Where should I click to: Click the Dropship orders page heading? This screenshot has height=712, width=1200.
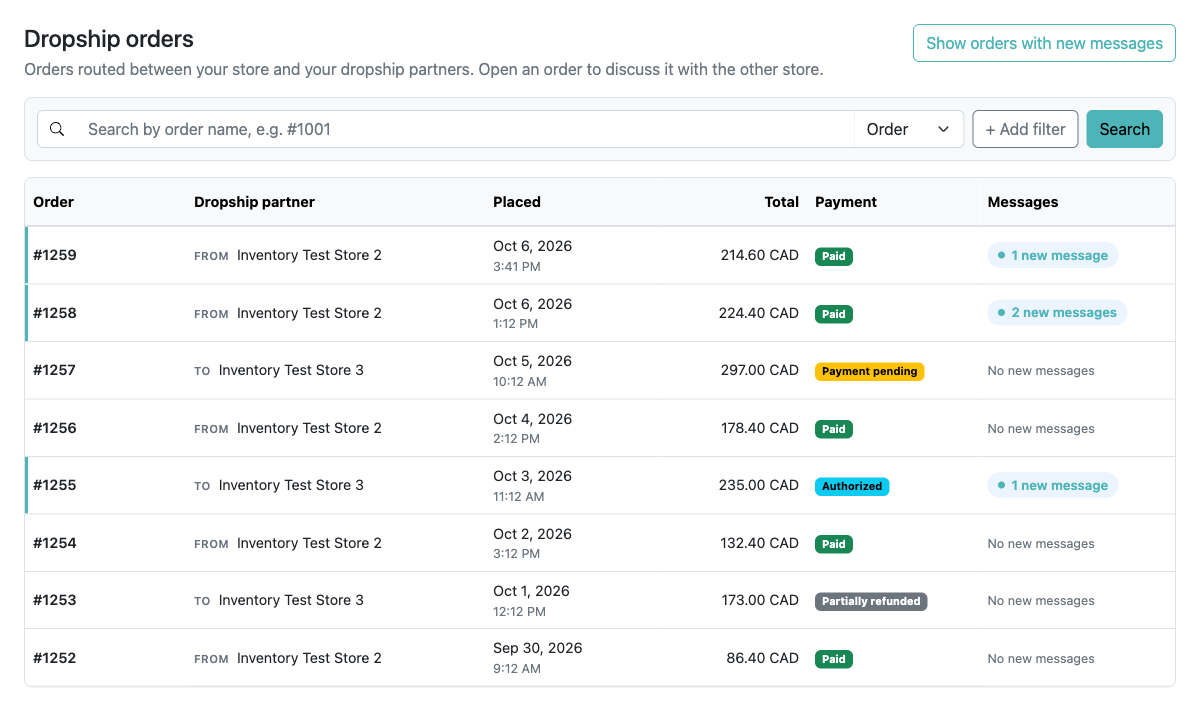(109, 39)
